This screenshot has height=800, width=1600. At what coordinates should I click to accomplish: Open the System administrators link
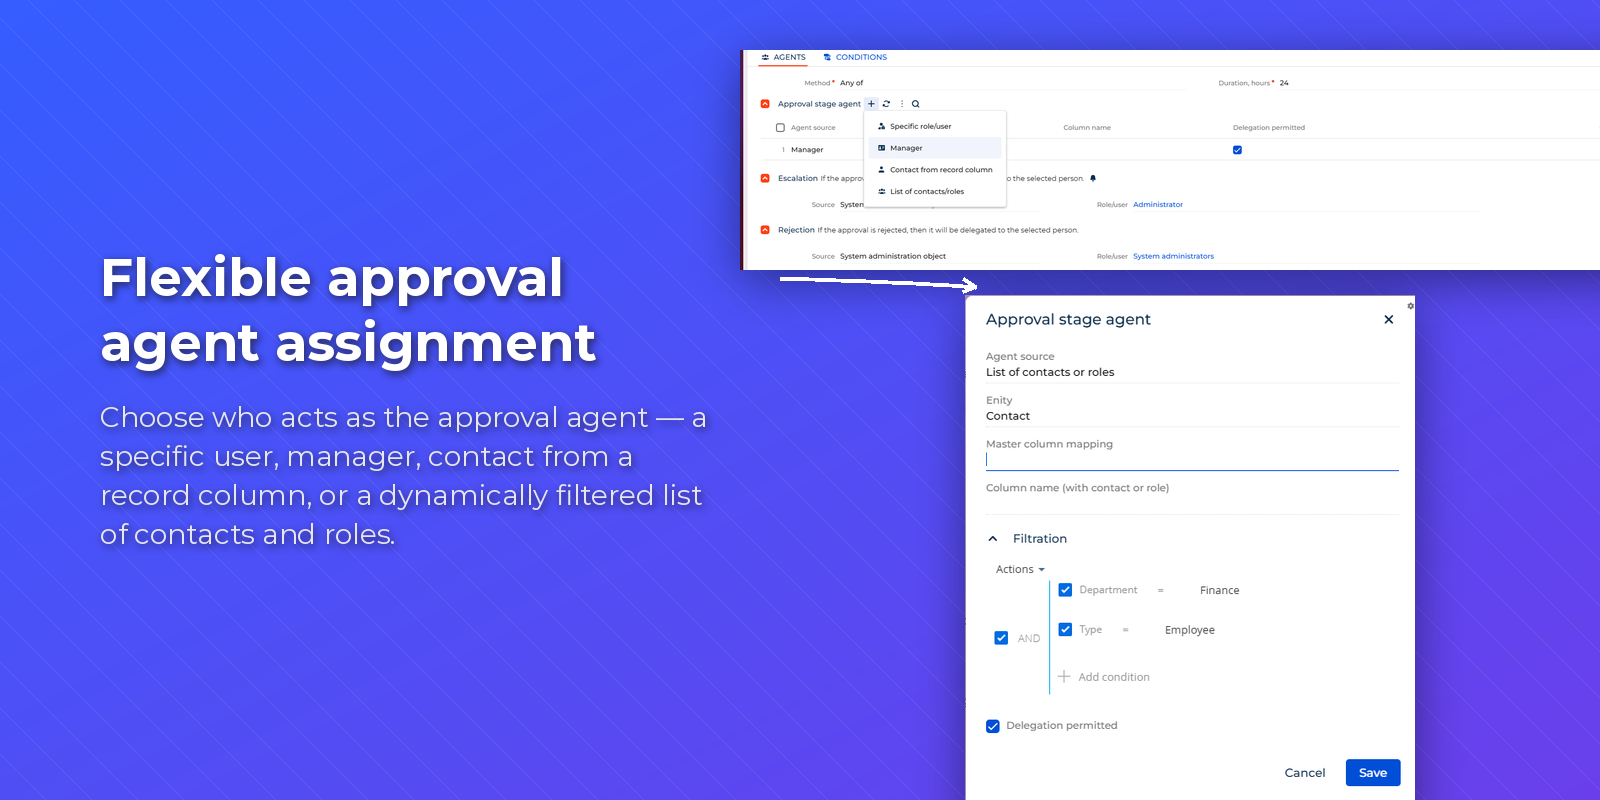click(x=1173, y=257)
